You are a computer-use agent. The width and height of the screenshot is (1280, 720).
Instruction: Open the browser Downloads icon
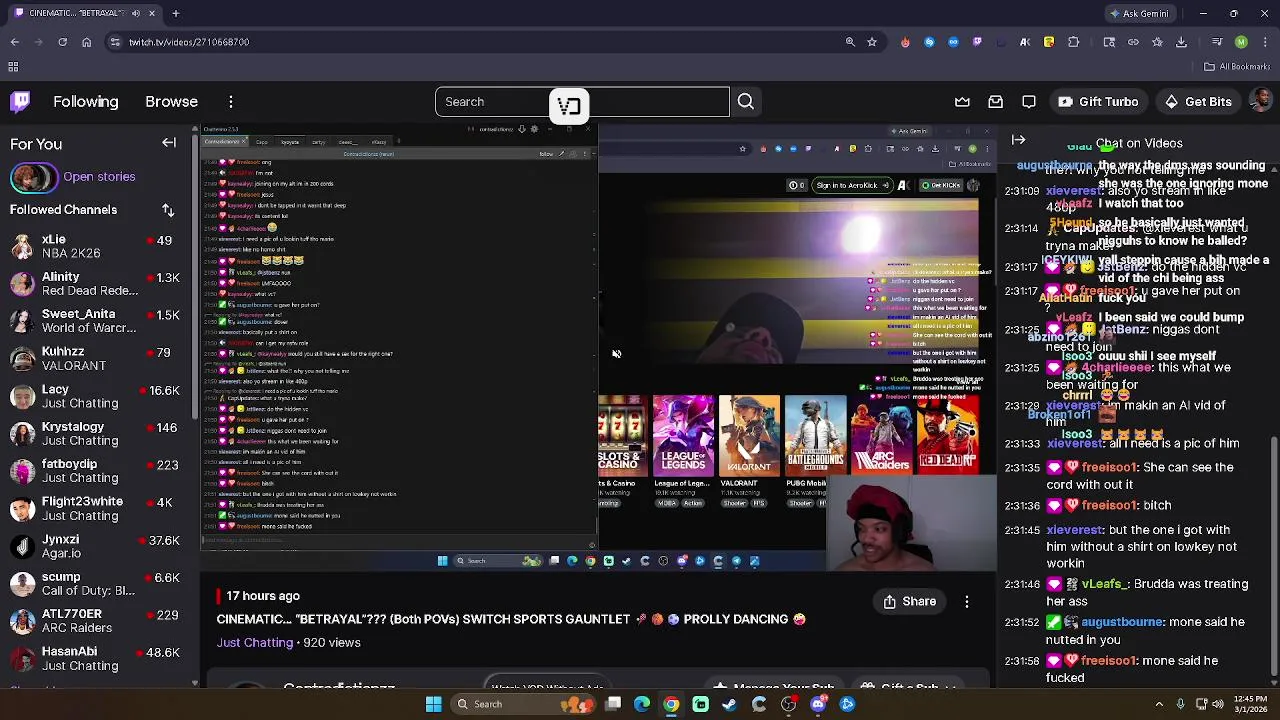pos(1181,42)
